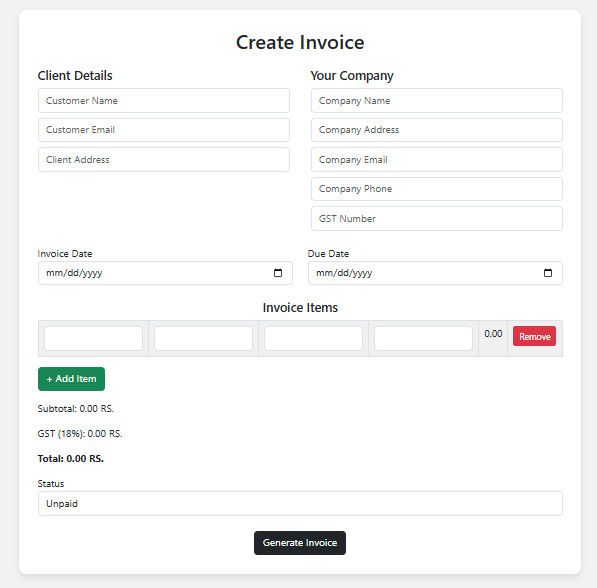This screenshot has width=597, height=588.
Task: Click the Company Name input
Action: coord(437,101)
